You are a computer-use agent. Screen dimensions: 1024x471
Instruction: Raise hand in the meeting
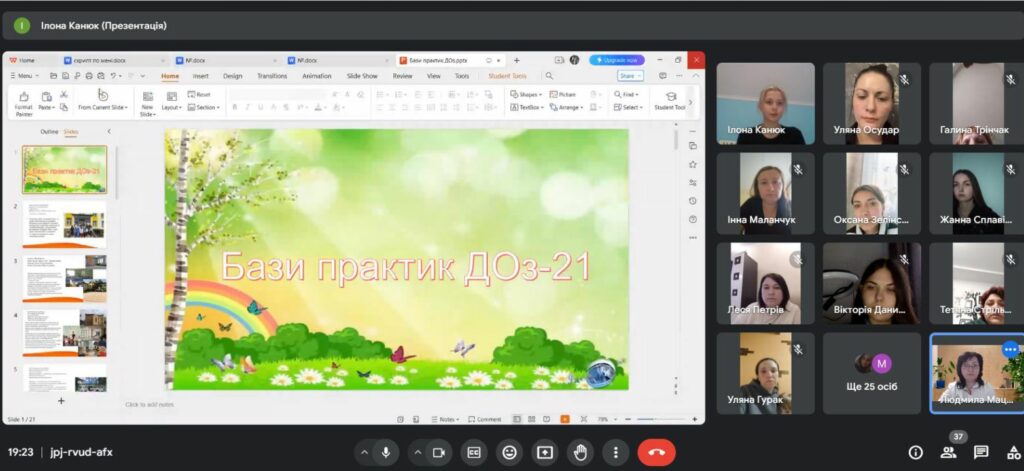pos(580,452)
